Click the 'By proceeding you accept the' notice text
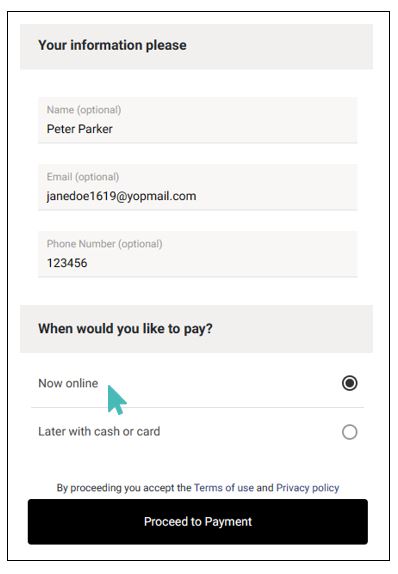Image resolution: width=398 pixels, height=574 pixels. point(124,488)
